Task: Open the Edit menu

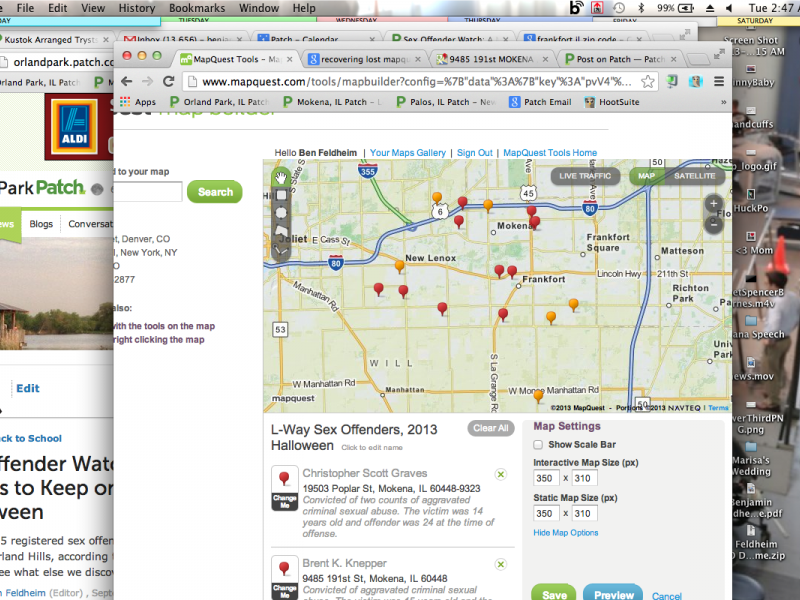Action: tap(58, 8)
